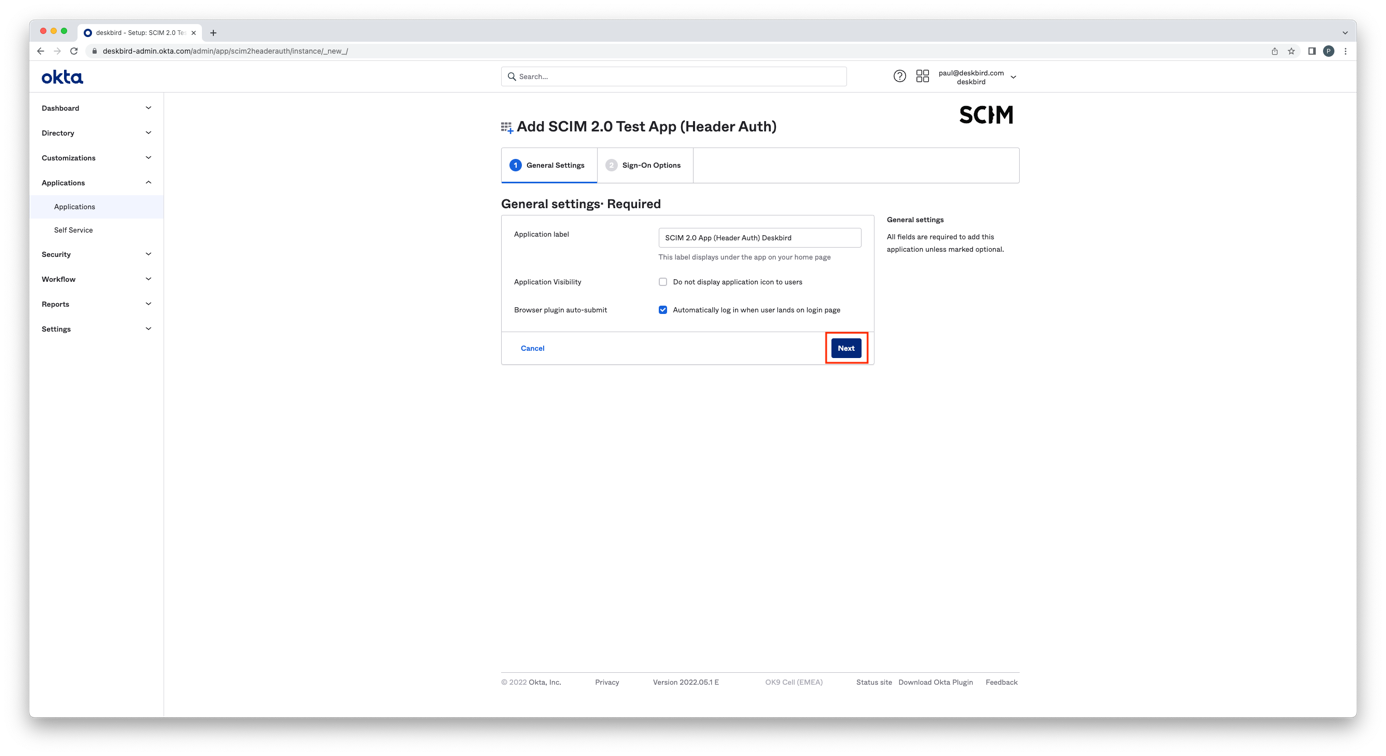Reload the page with the refresh icon
This screenshot has height=756, width=1386.
pyautogui.click(x=74, y=51)
